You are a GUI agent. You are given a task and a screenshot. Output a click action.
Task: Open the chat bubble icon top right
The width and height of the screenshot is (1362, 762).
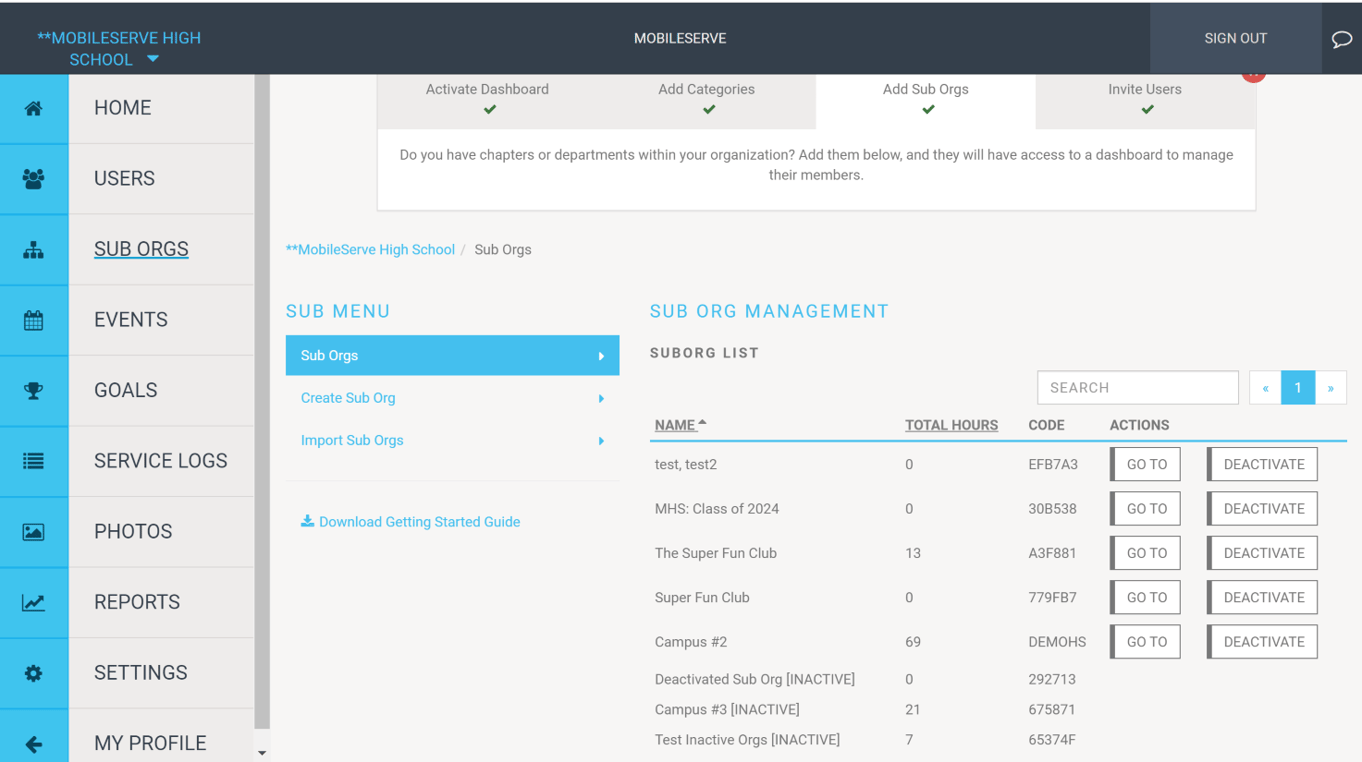coord(1341,38)
